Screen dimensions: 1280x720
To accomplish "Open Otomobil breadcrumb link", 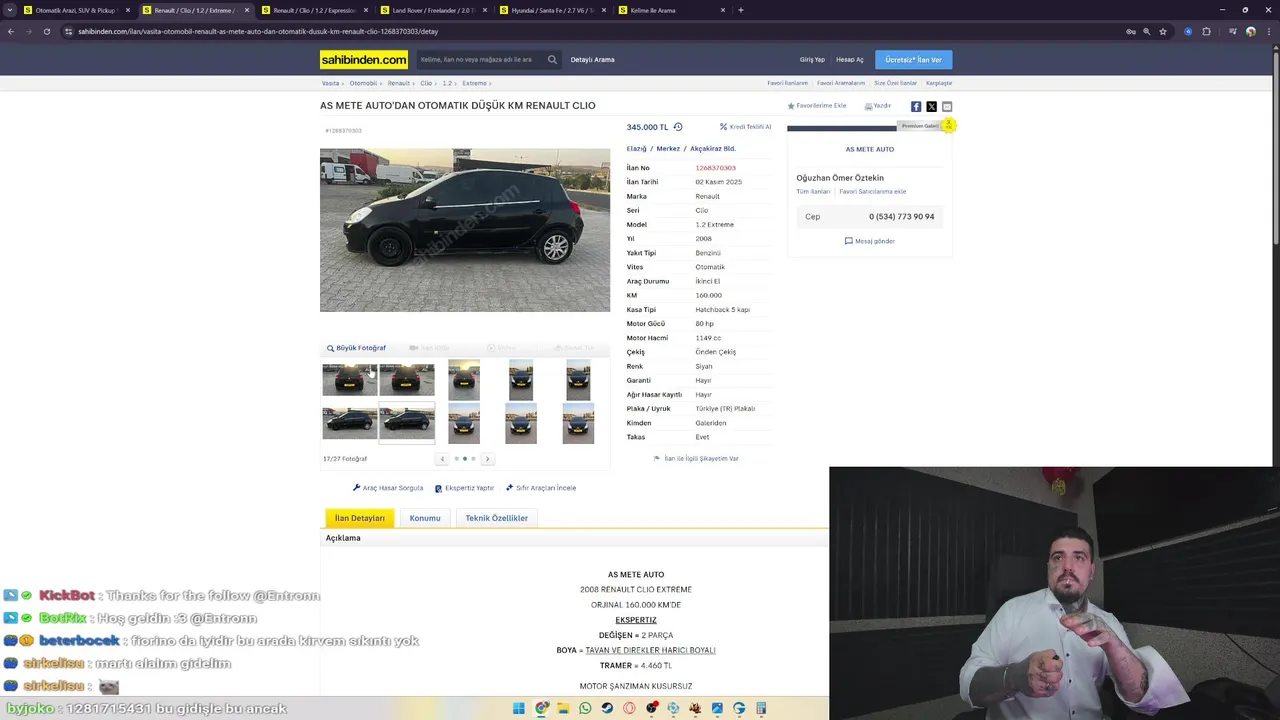I will (363, 83).
